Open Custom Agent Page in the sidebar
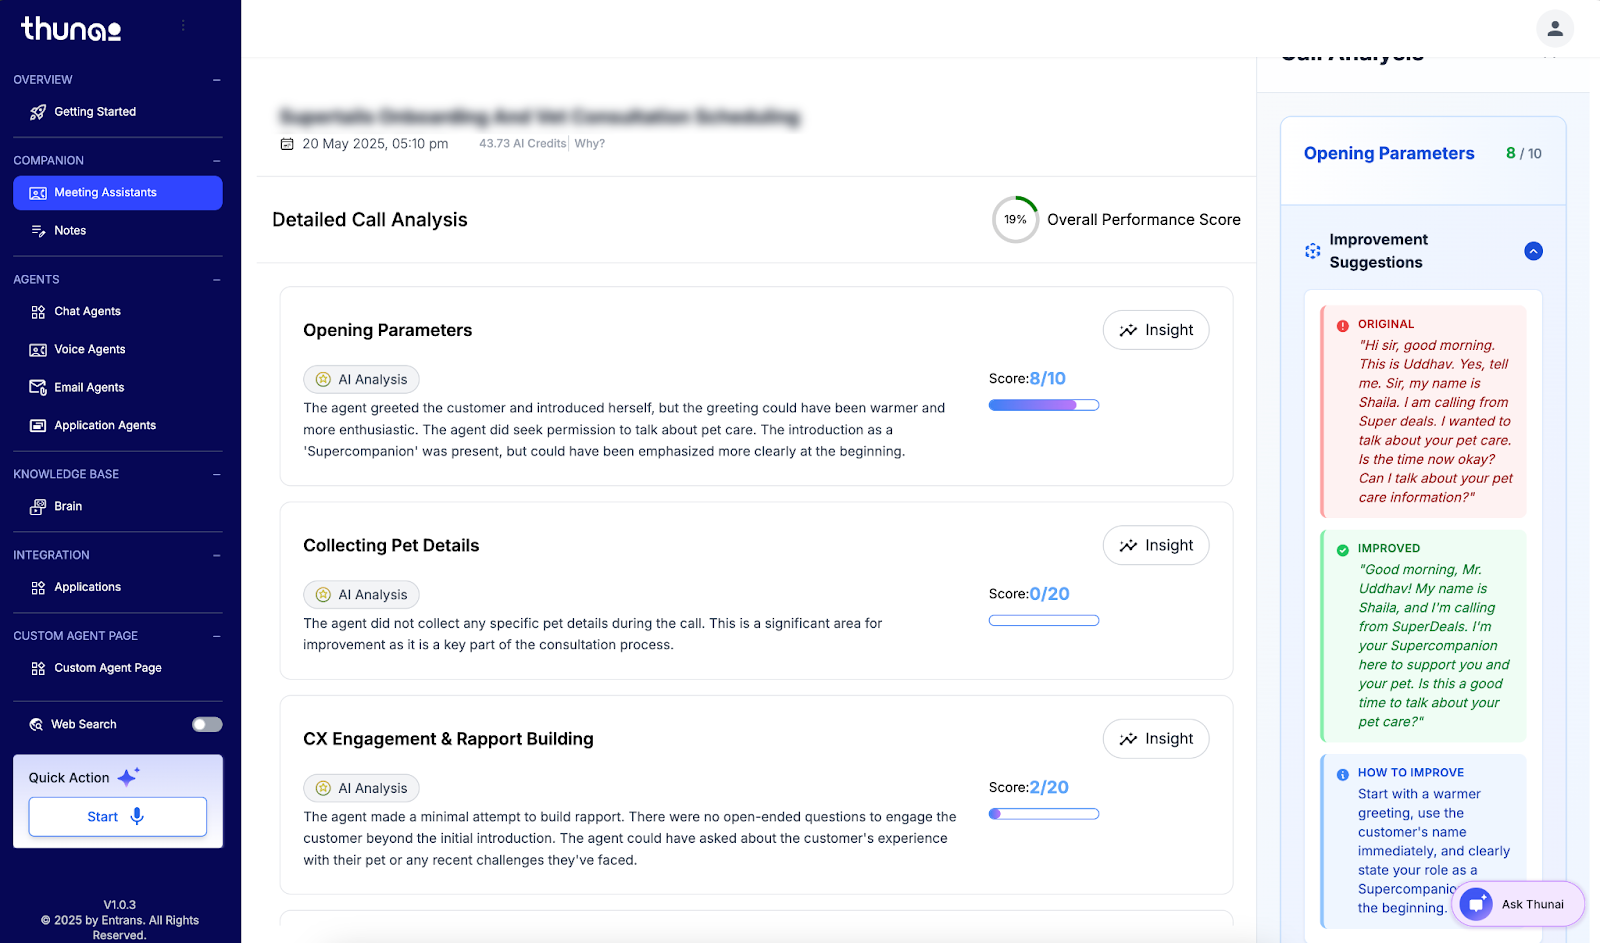Viewport: 1600px width, 943px height. click(x=118, y=668)
